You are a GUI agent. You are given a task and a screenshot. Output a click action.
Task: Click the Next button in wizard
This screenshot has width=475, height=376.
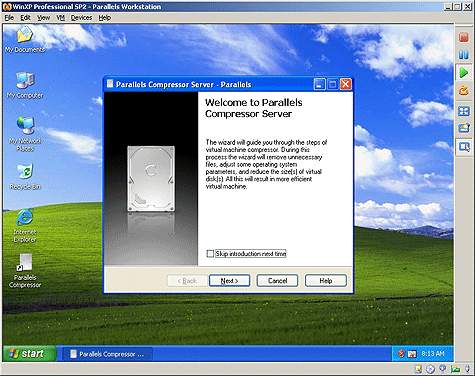click(229, 281)
